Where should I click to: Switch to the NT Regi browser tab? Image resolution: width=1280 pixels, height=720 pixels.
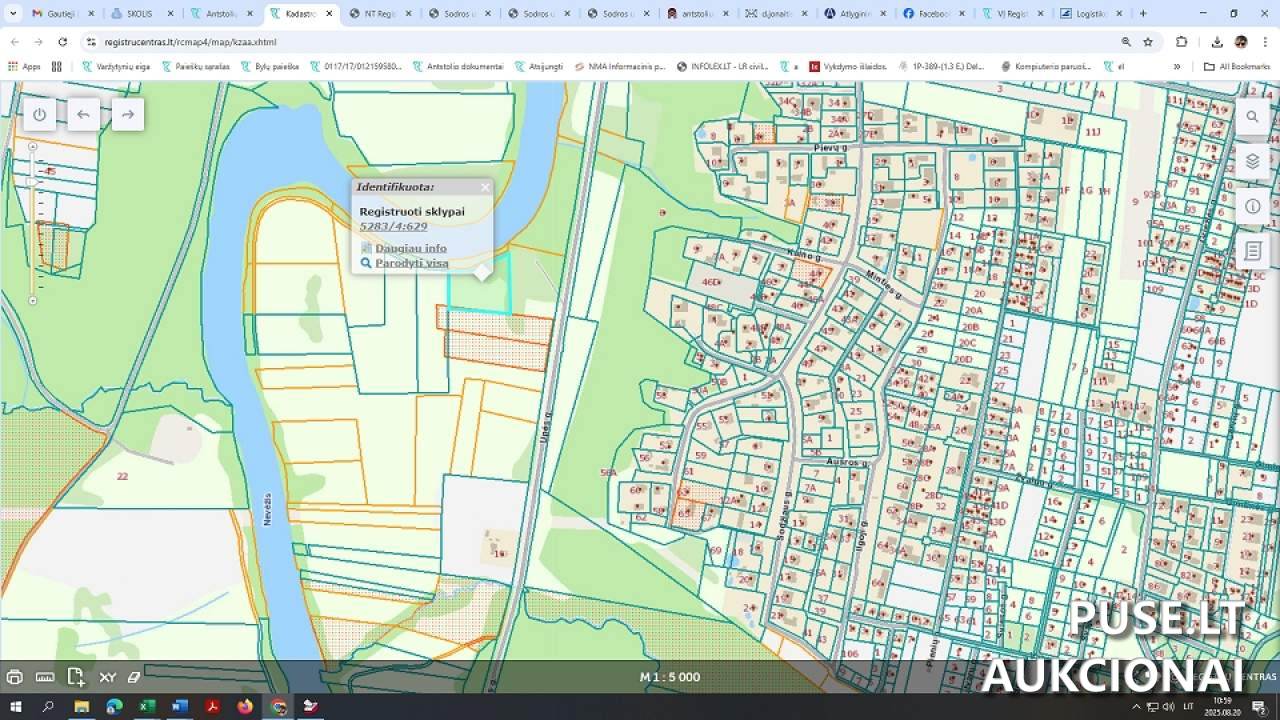[x=381, y=14]
